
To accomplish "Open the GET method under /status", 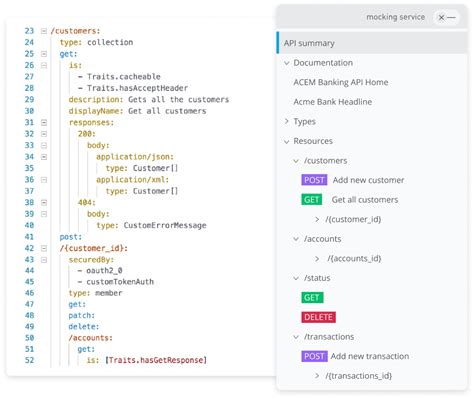I will (312, 297).
